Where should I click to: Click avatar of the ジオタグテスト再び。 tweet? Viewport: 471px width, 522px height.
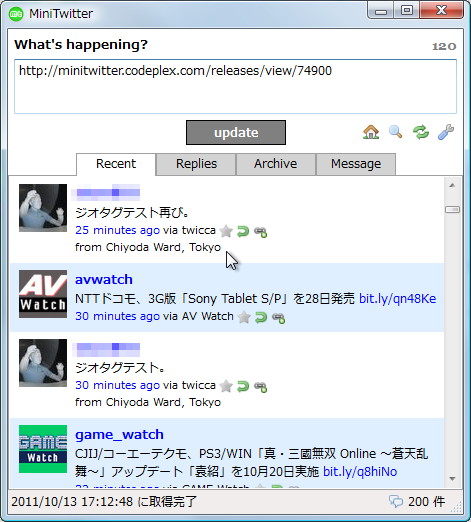pos(43,208)
